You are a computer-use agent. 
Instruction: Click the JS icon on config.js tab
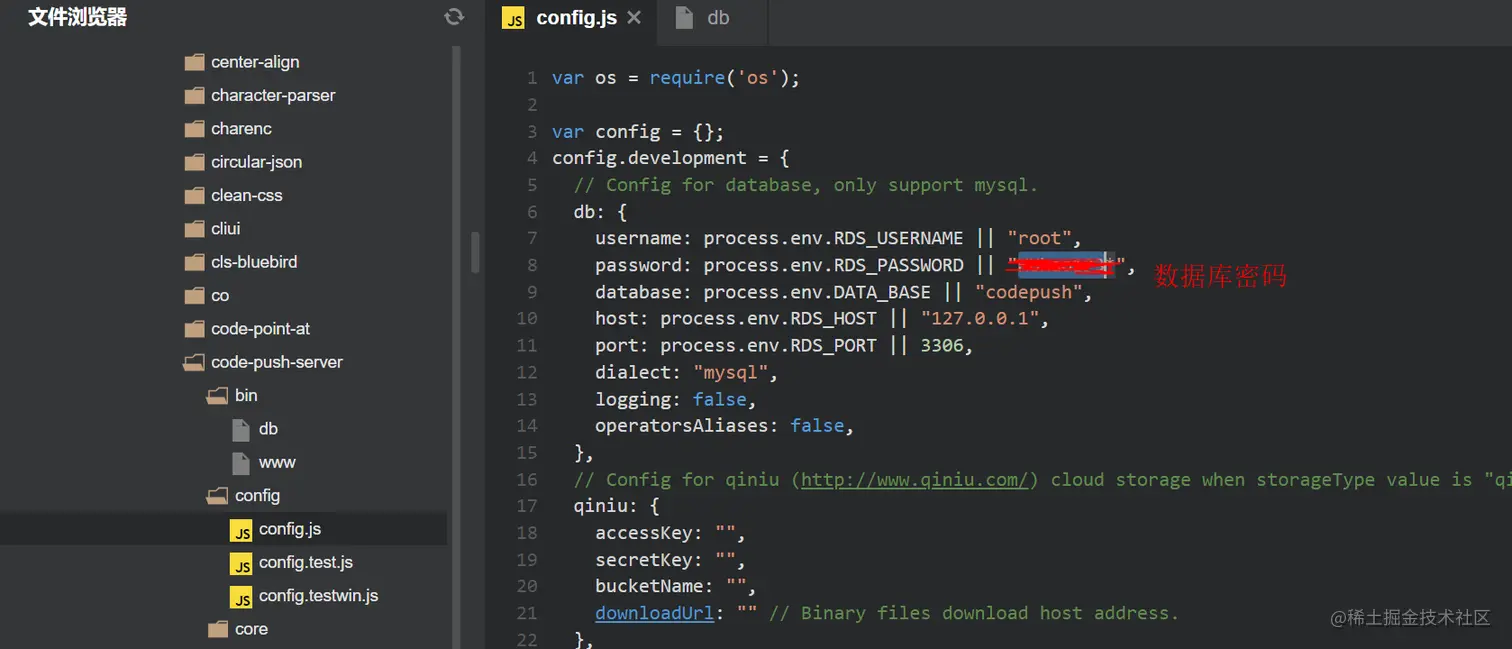coord(513,18)
